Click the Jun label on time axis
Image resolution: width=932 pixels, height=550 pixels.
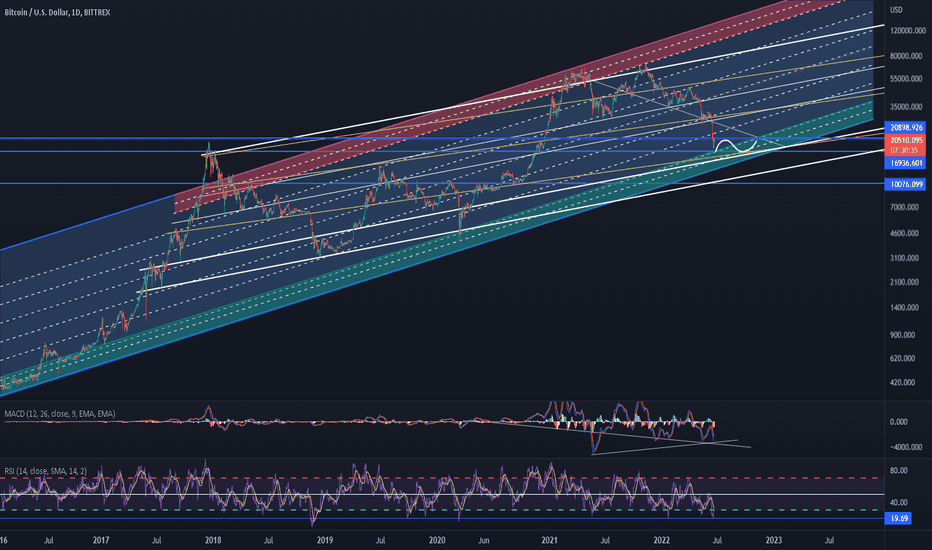coord(484,540)
